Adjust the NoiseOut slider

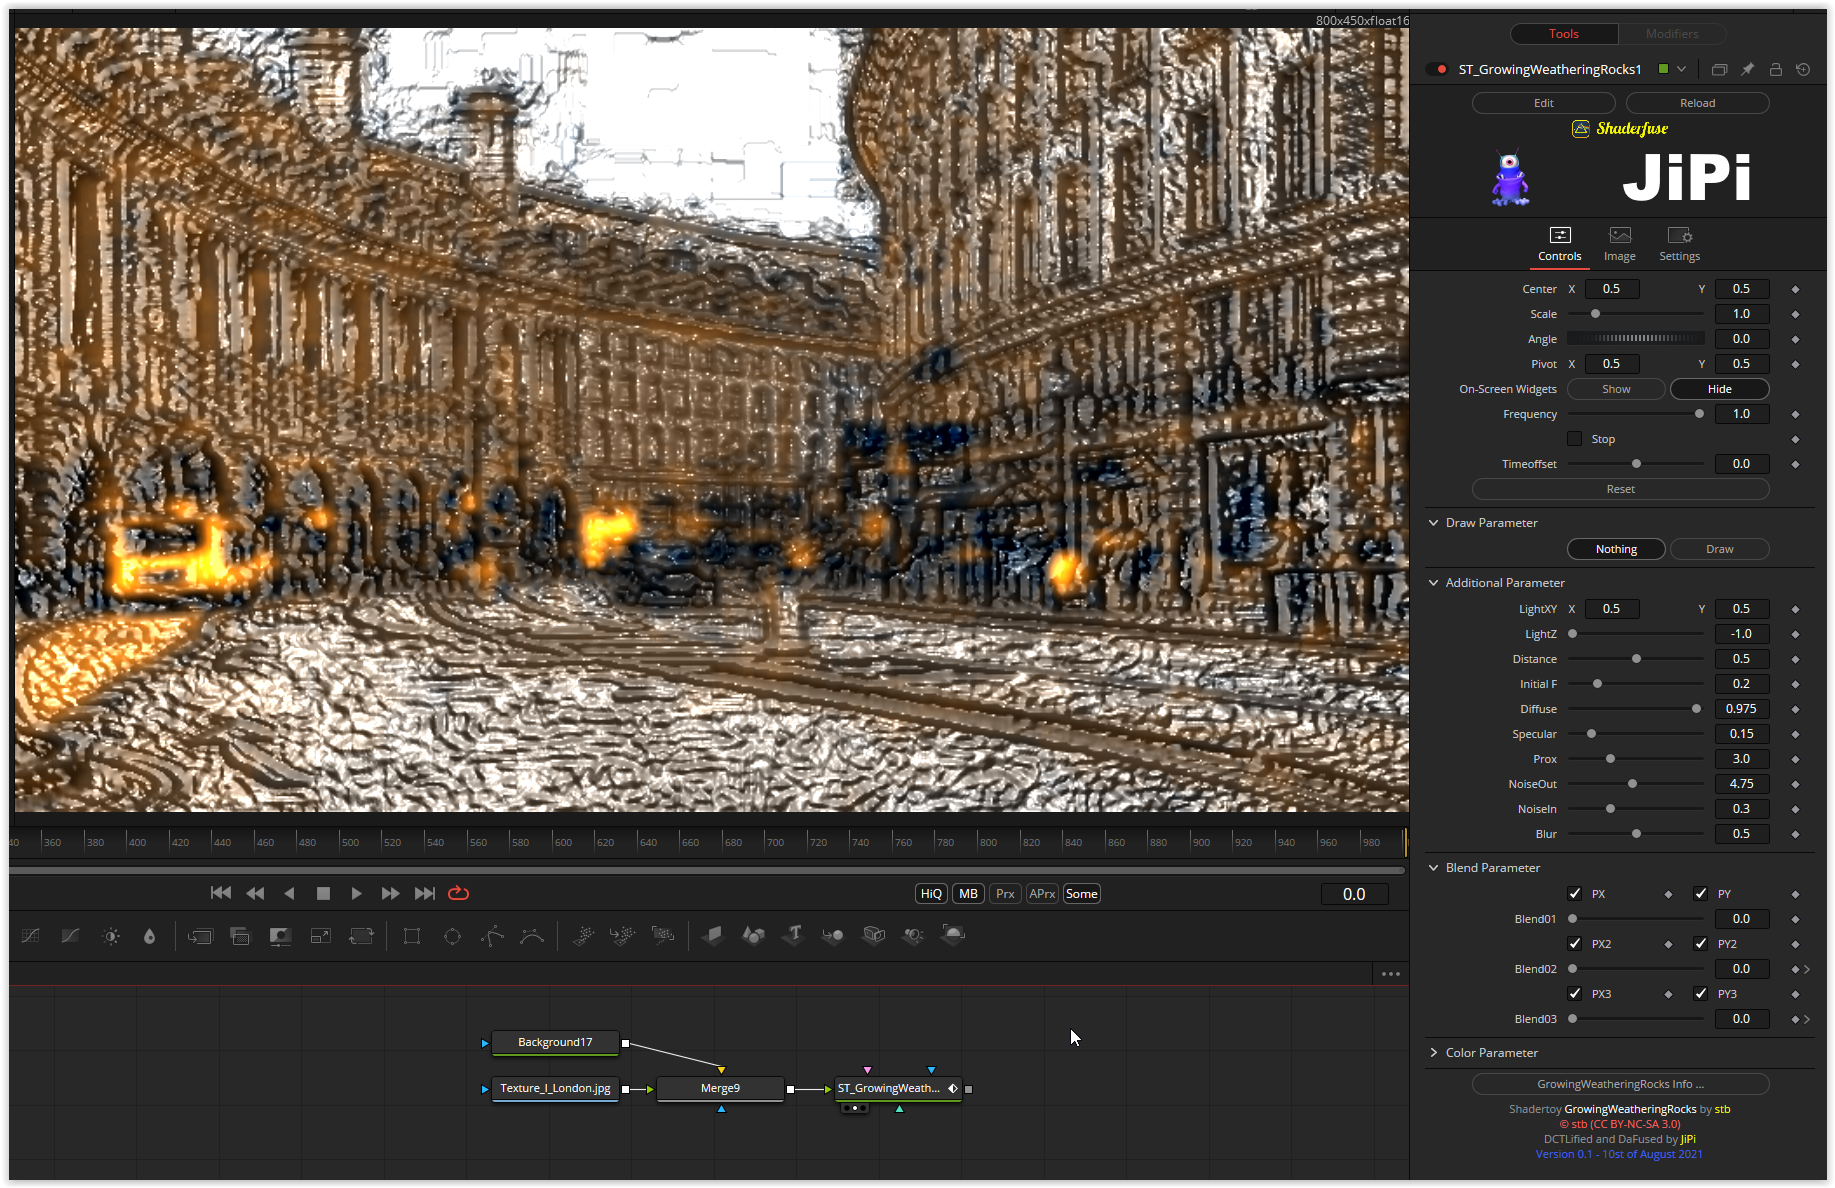1636,784
